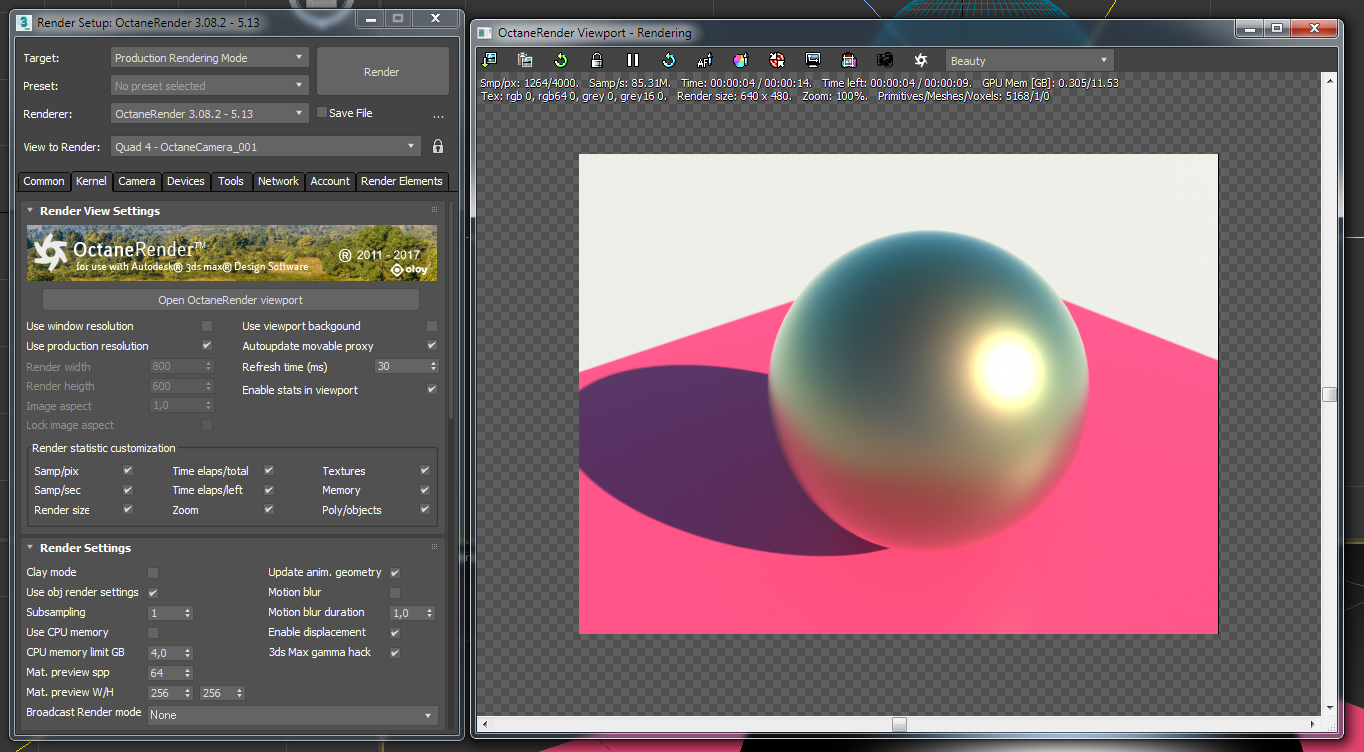Click the color wheel picker icon
The height and width of the screenshot is (752, 1364).
[x=740, y=61]
